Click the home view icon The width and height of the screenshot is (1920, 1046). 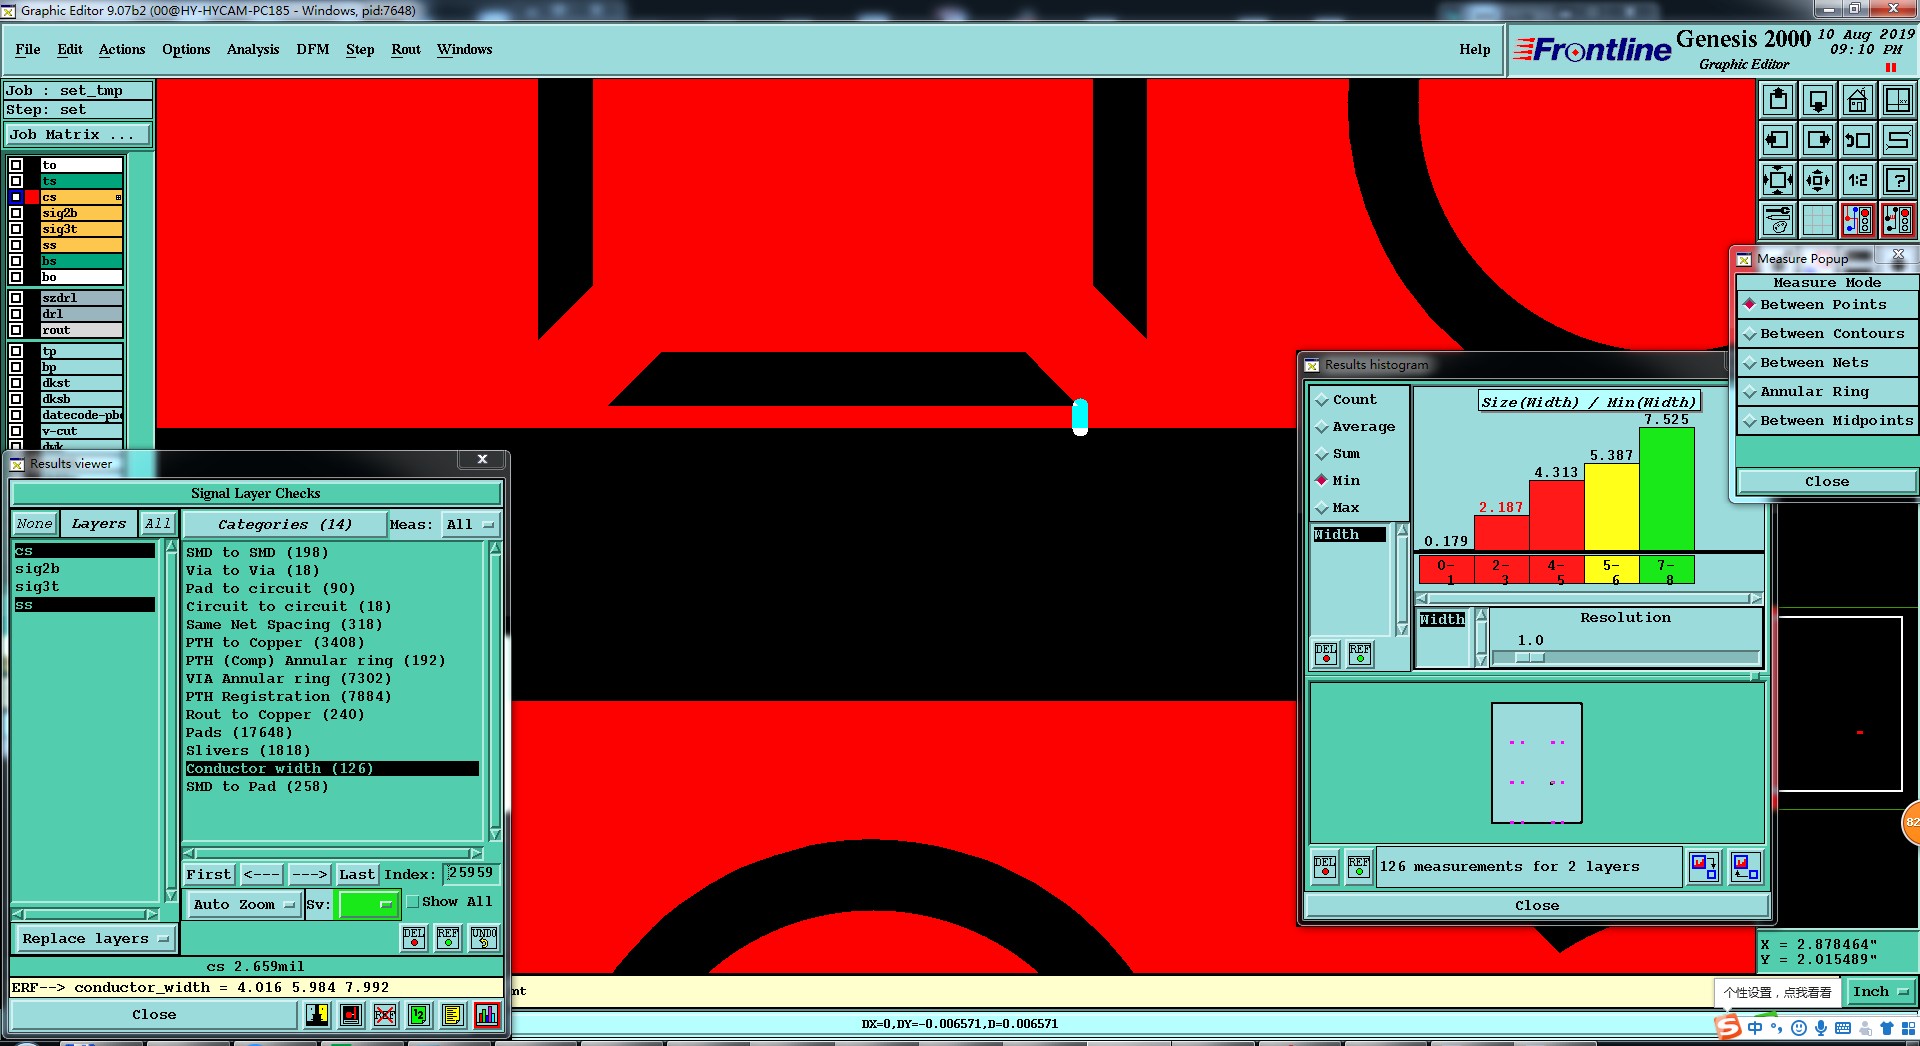pyautogui.click(x=1858, y=100)
